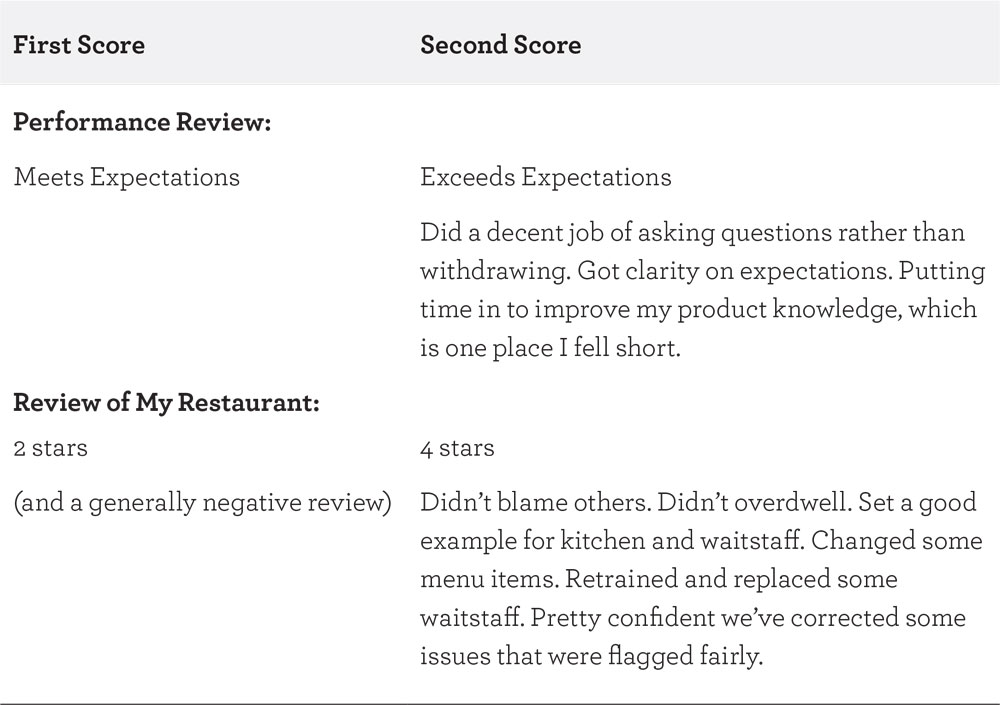
Task: Click the 4 stars rating
Action: coord(457,448)
